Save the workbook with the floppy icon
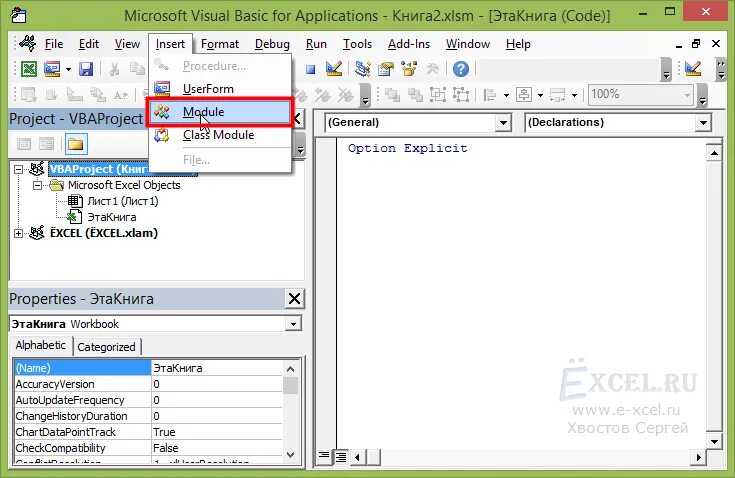The height and width of the screenshot is (478, 735). click(x=86, y=69)
